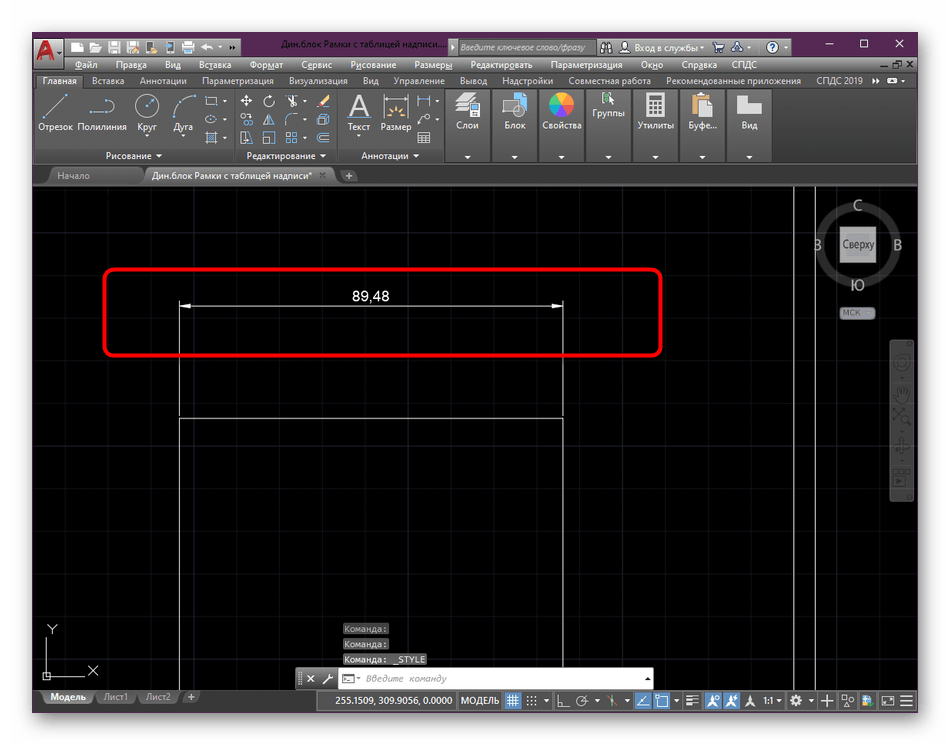This screenshot has height=745, width=950.
Task: Toggle object snap in status bar
Action: point(662,701)
